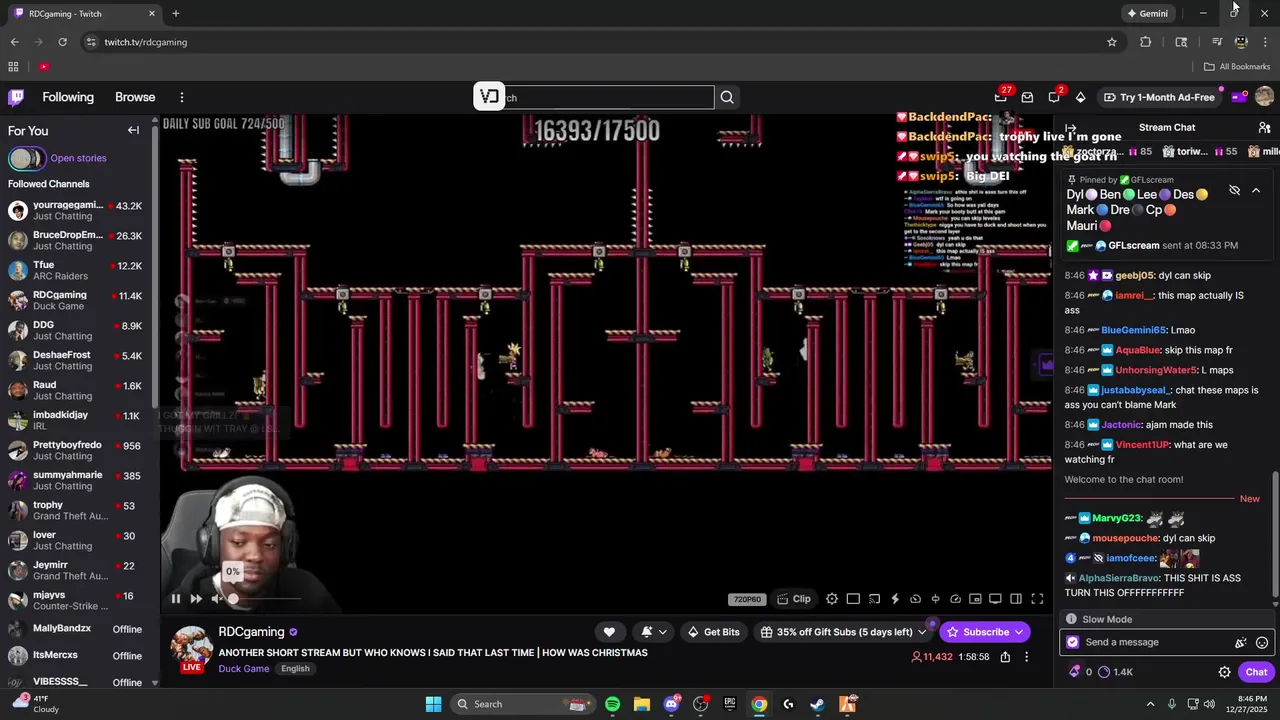
Task: Cast the stream to a device
Action: (x=874, y=599)
